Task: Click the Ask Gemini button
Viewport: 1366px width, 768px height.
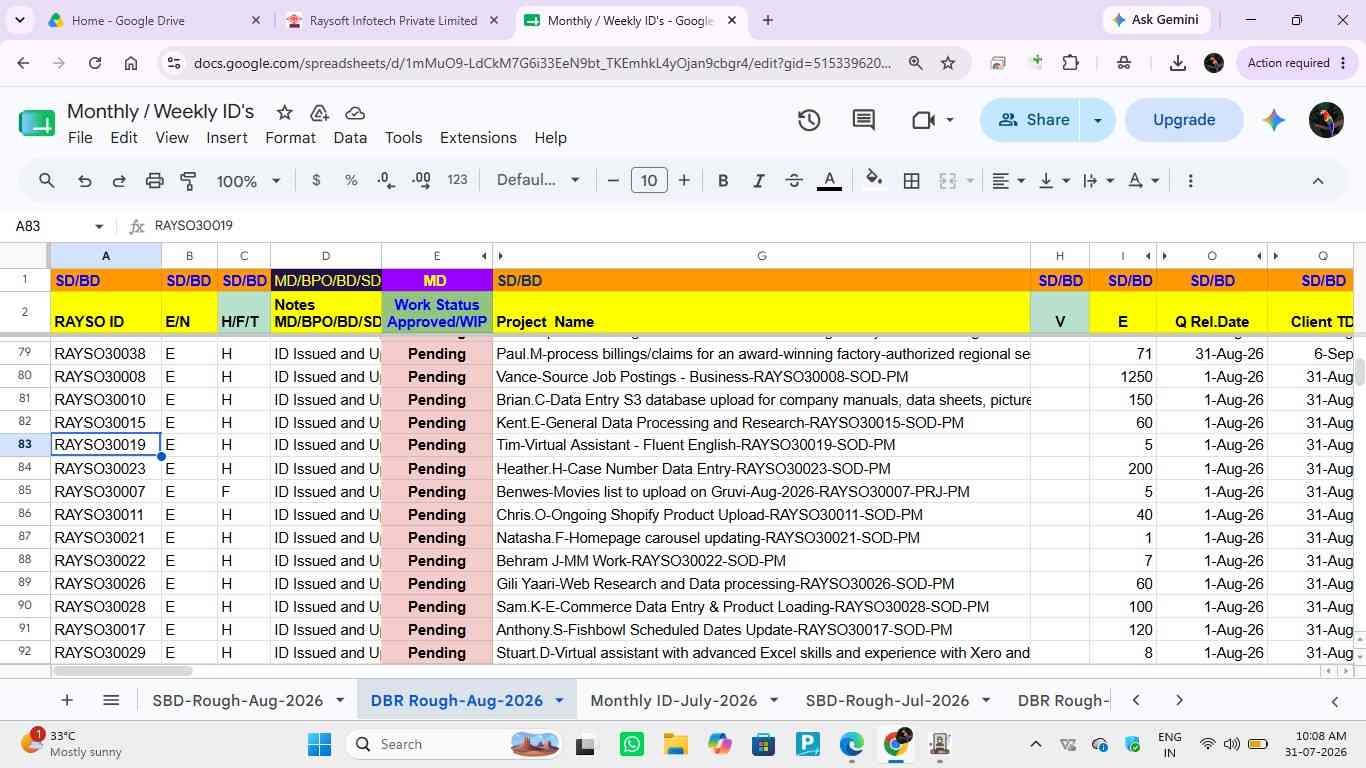Action: [1158, 20]
